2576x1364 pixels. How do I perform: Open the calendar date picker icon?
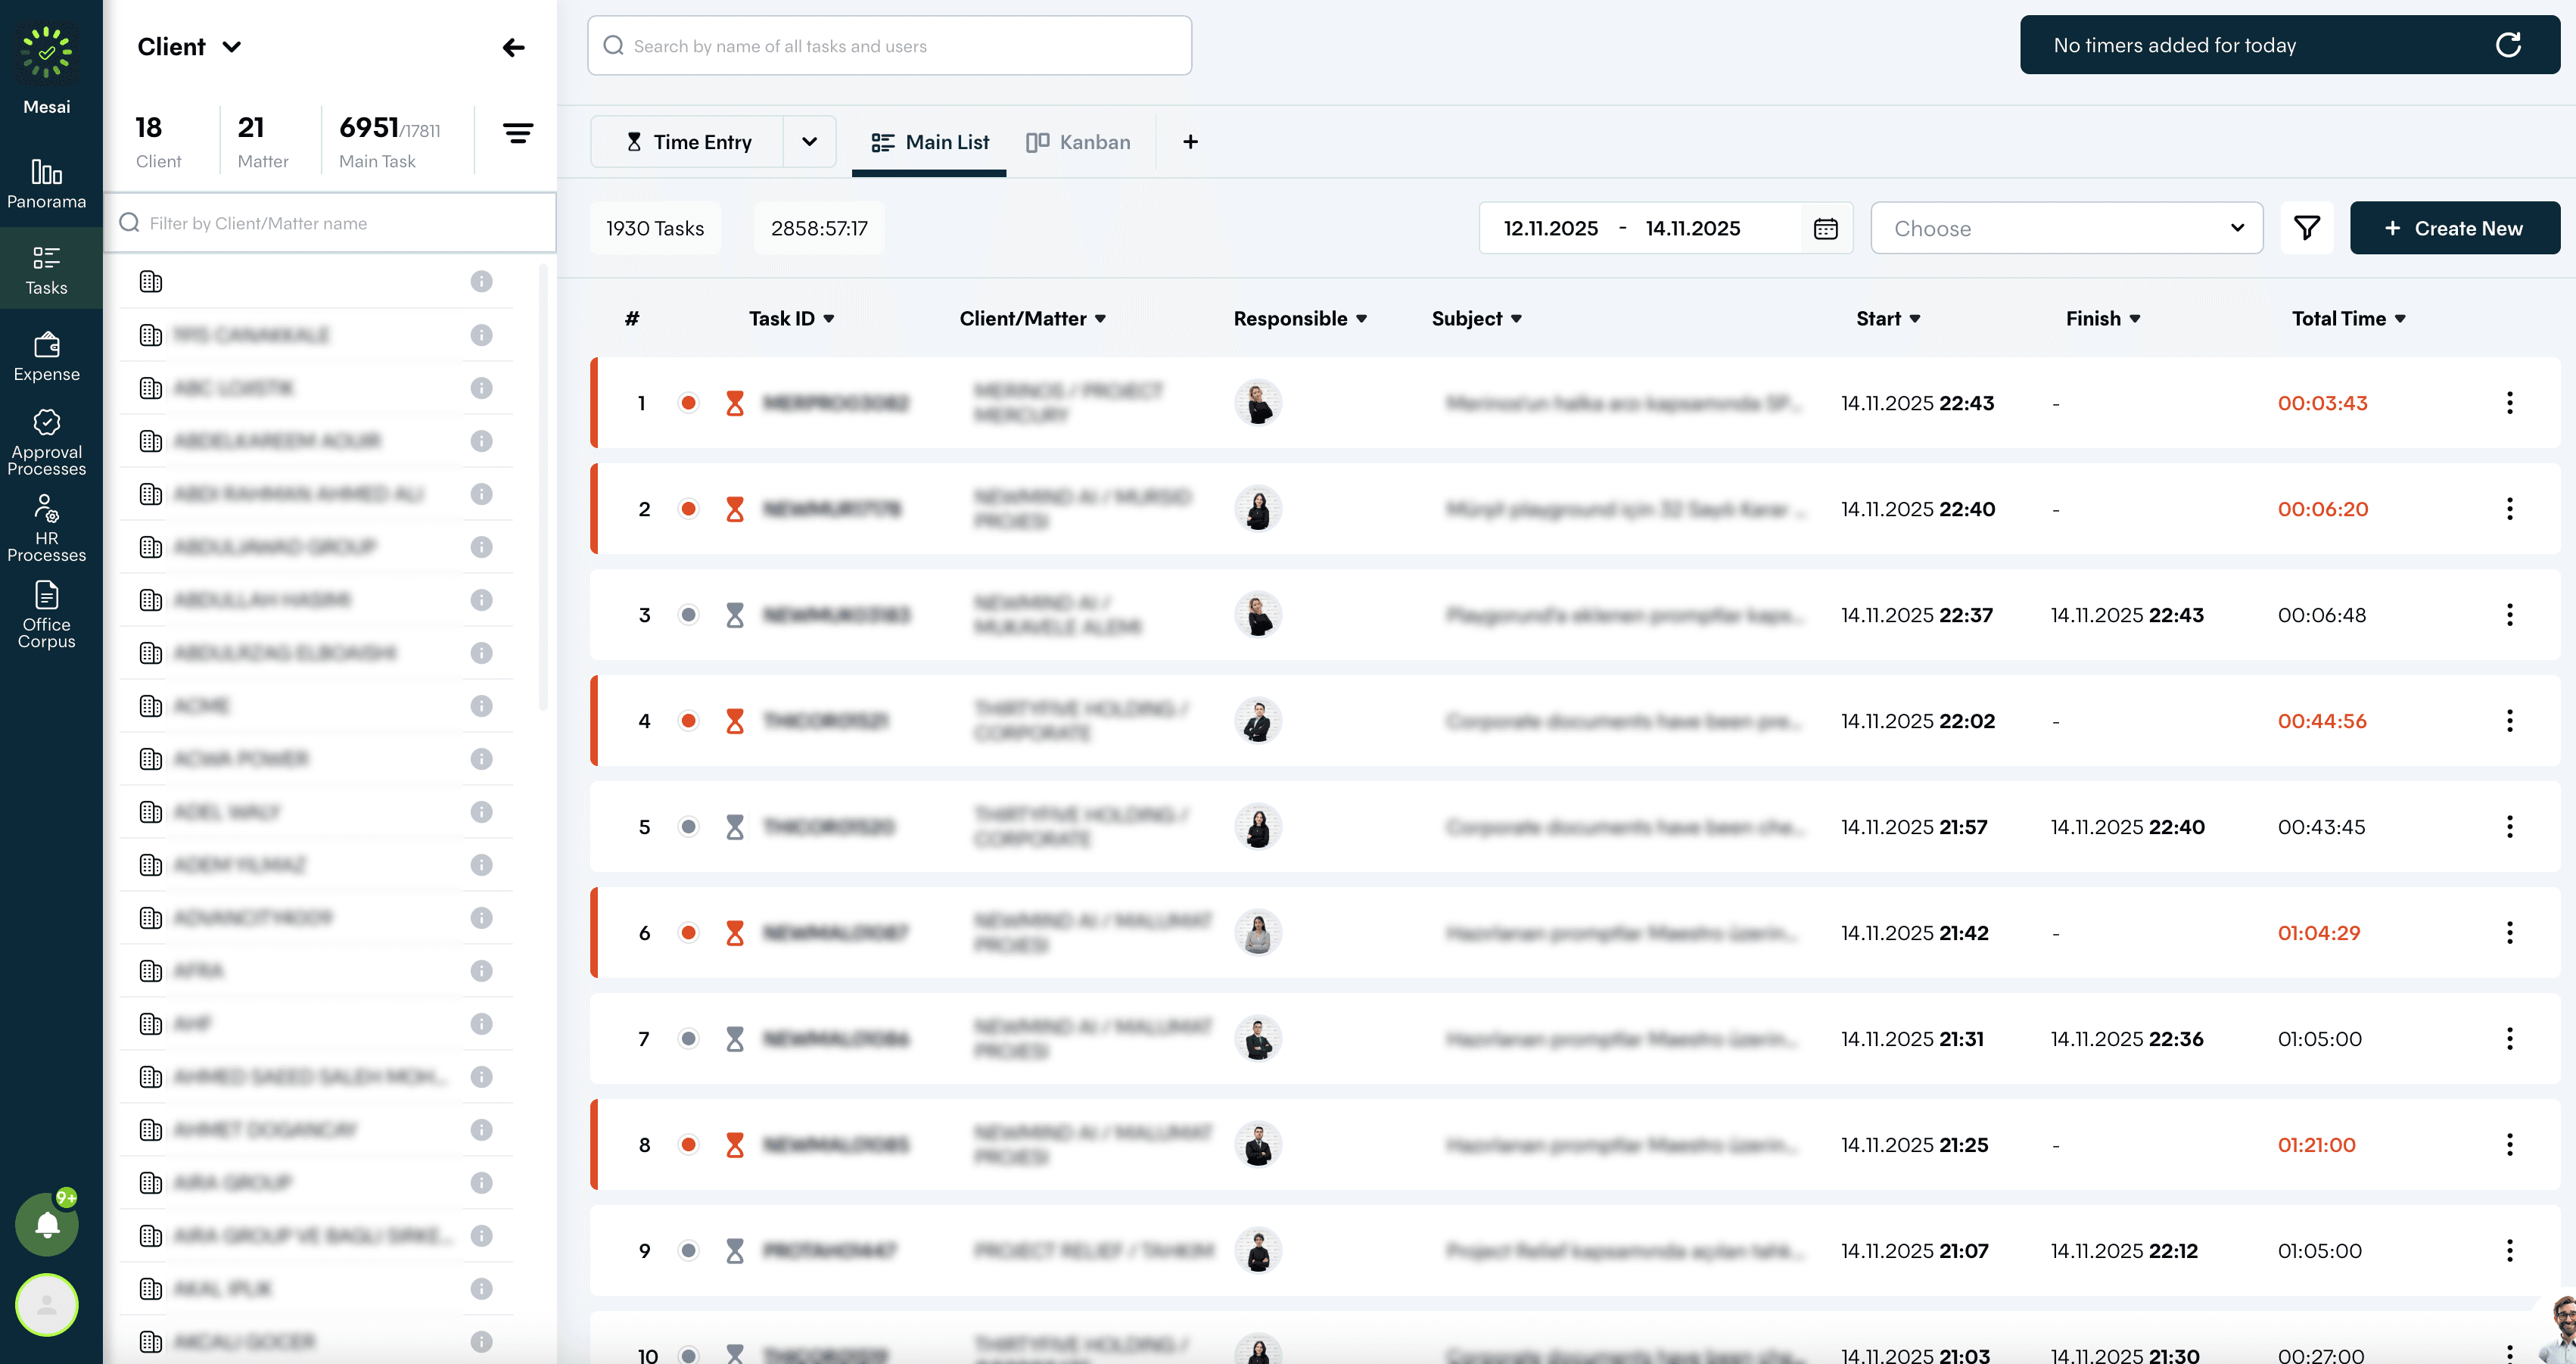tap(1825, 228)
